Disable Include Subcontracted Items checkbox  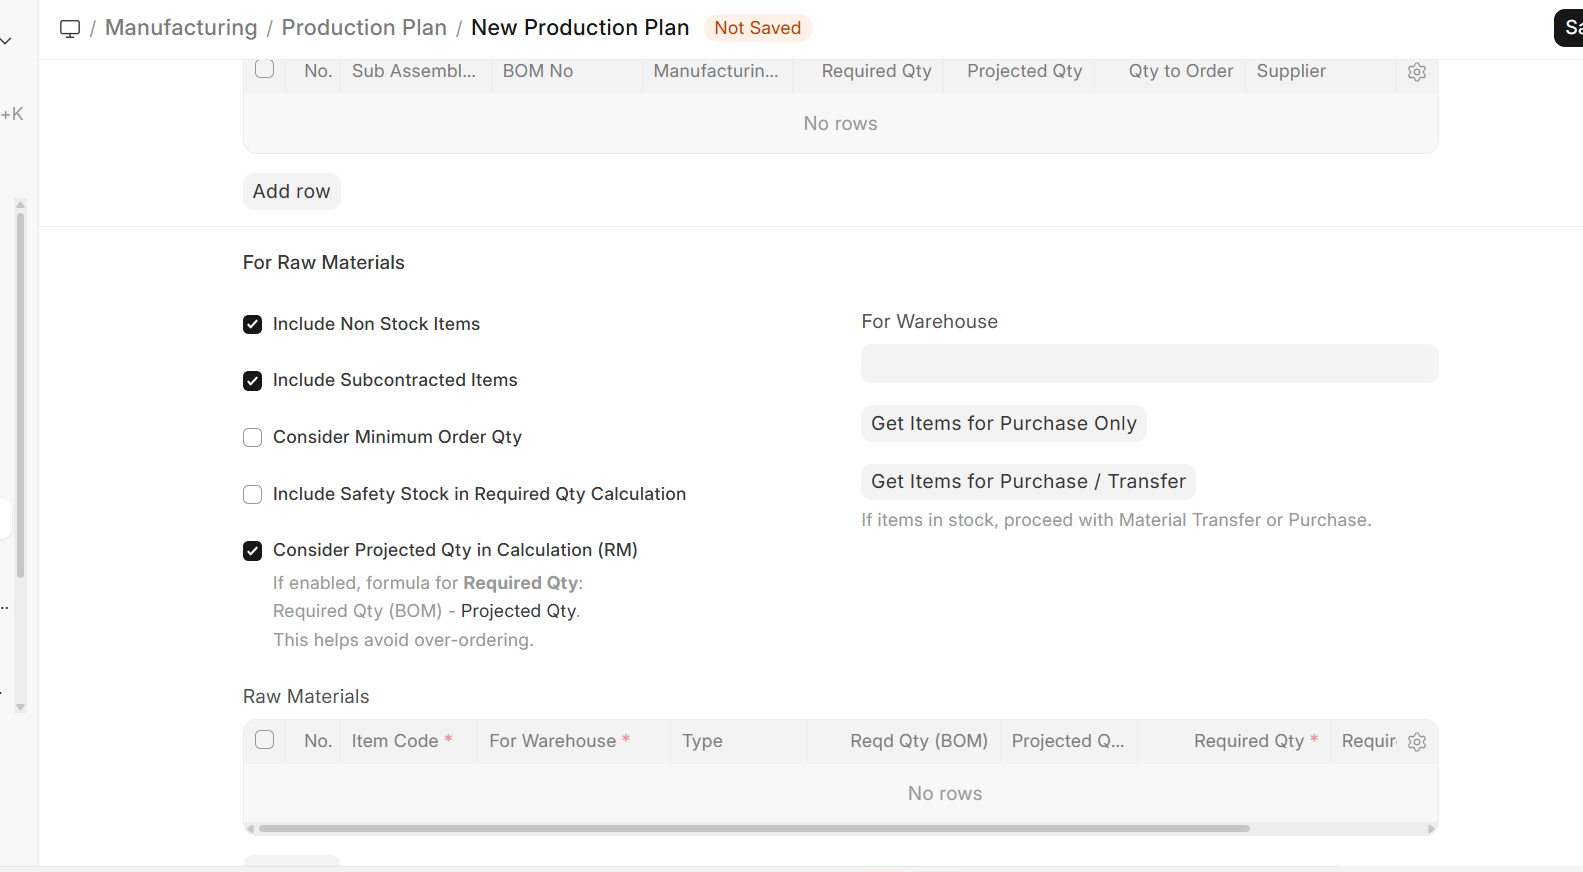[253, 381]
